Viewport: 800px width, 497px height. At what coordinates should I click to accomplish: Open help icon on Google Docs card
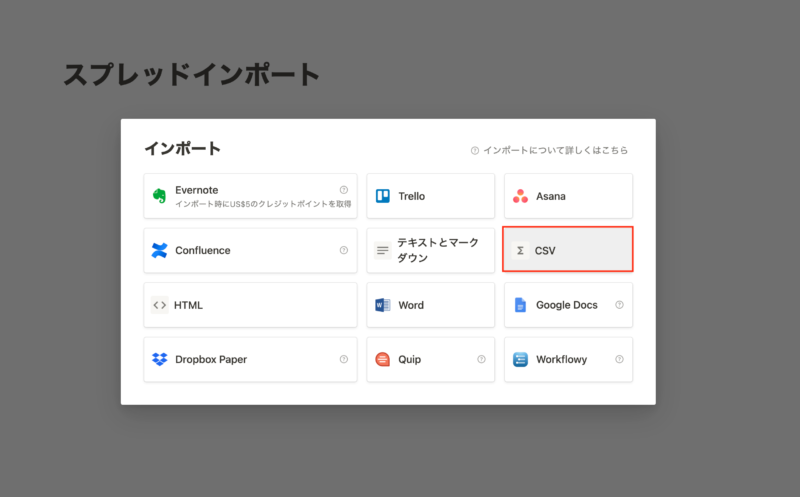pos(619,305)
